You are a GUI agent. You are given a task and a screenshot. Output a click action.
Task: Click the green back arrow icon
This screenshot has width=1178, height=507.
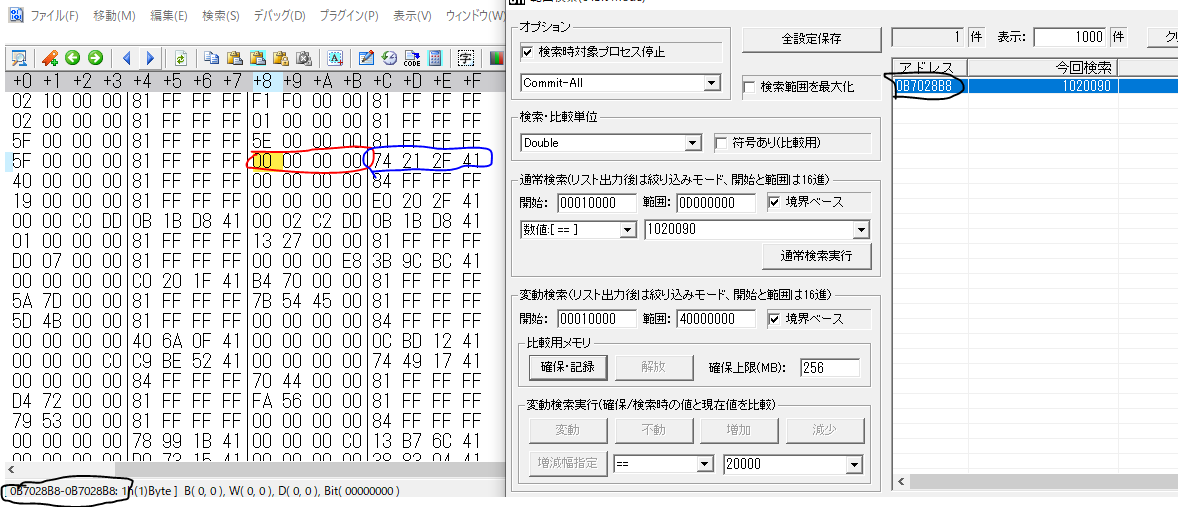pos(72,58)
